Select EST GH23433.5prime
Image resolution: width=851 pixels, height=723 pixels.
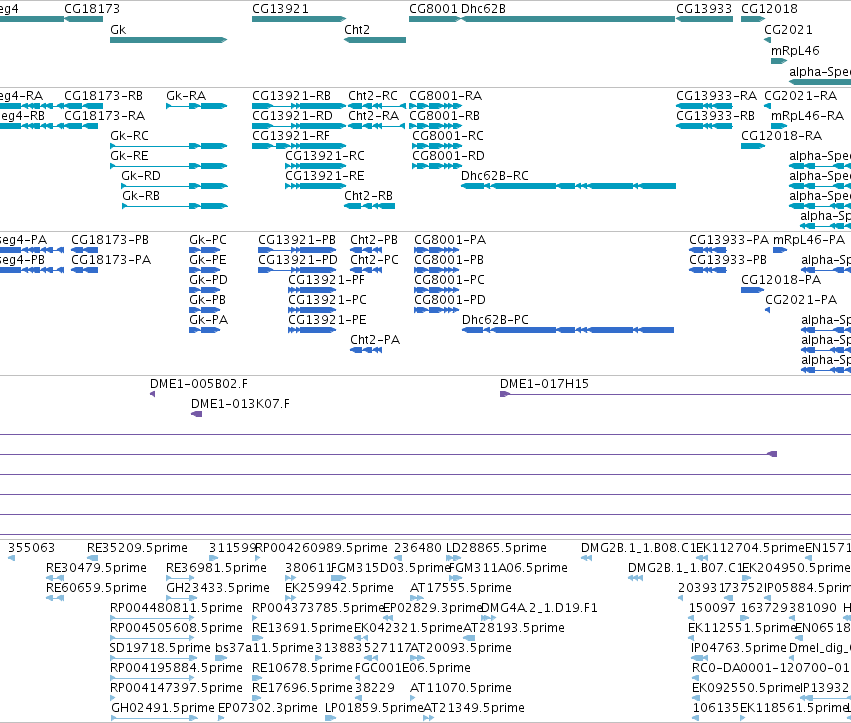click(218, 588)
